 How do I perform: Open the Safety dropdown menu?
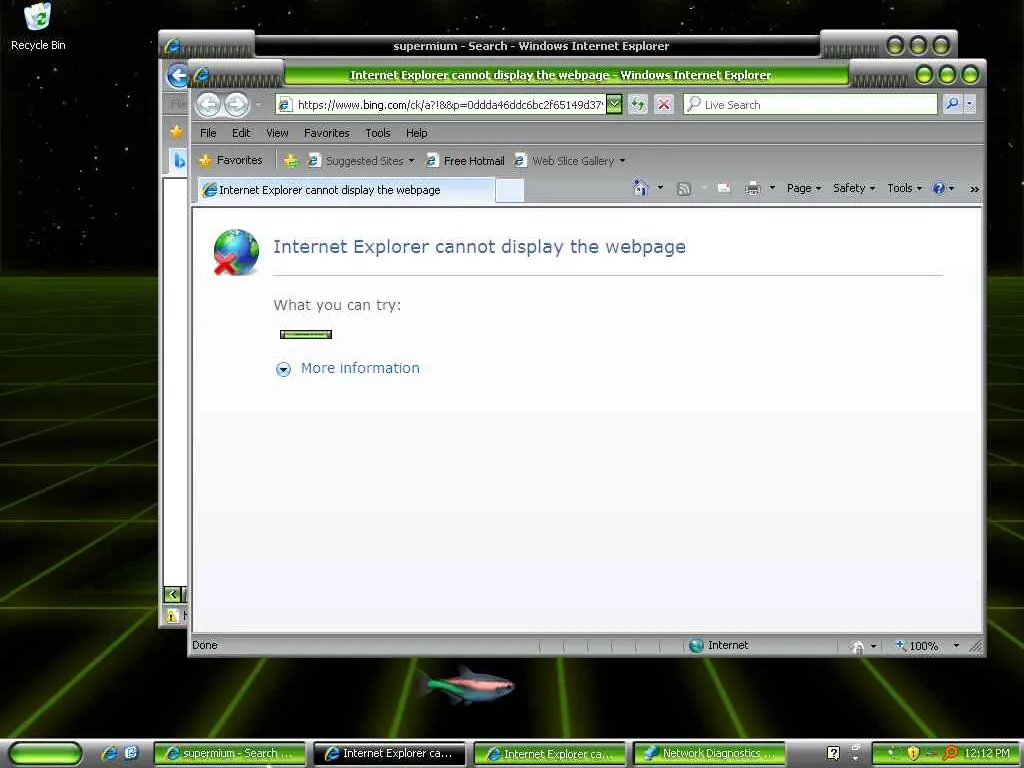(854, 188)
